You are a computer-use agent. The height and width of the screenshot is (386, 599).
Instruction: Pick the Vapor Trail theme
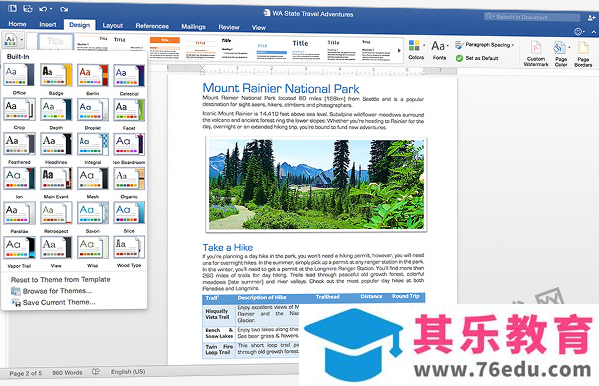tap(19, 247)
